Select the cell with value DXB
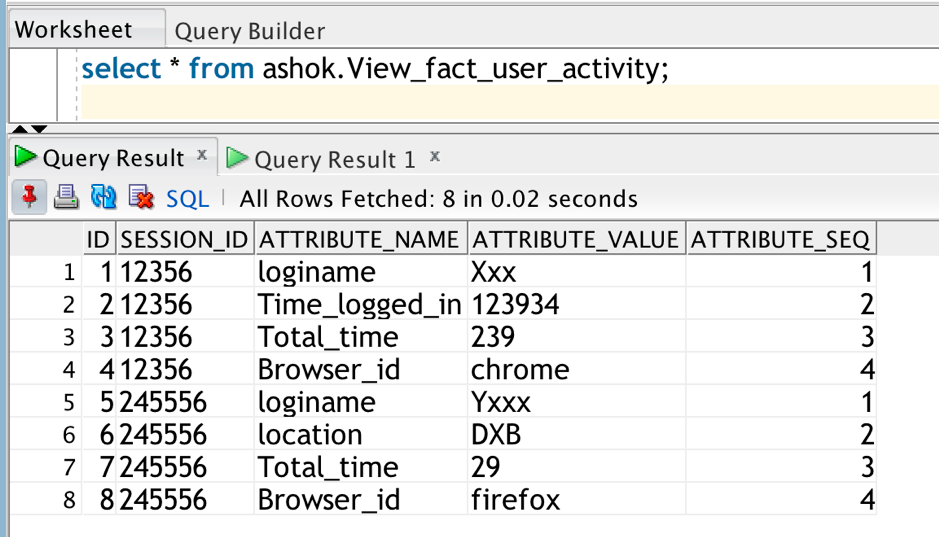This screenshot has width=939, height=537. [576, 434]
